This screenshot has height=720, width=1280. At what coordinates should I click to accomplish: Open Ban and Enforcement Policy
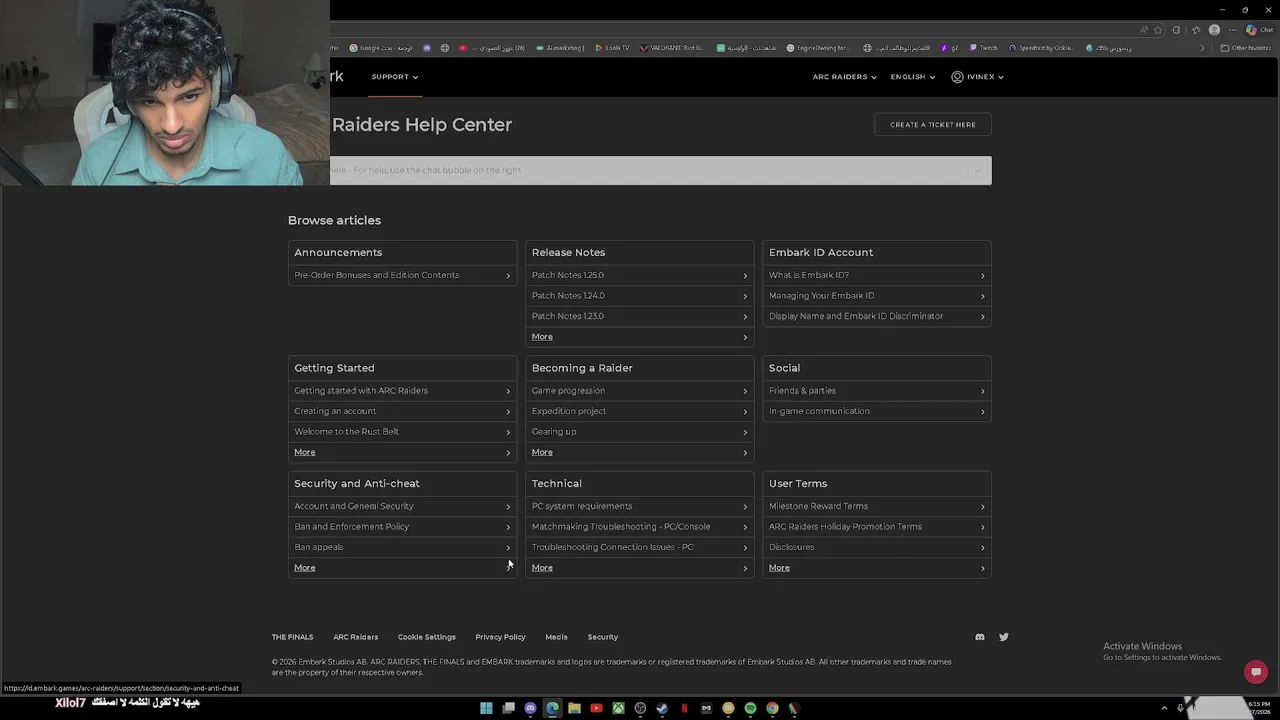[403, 527]
